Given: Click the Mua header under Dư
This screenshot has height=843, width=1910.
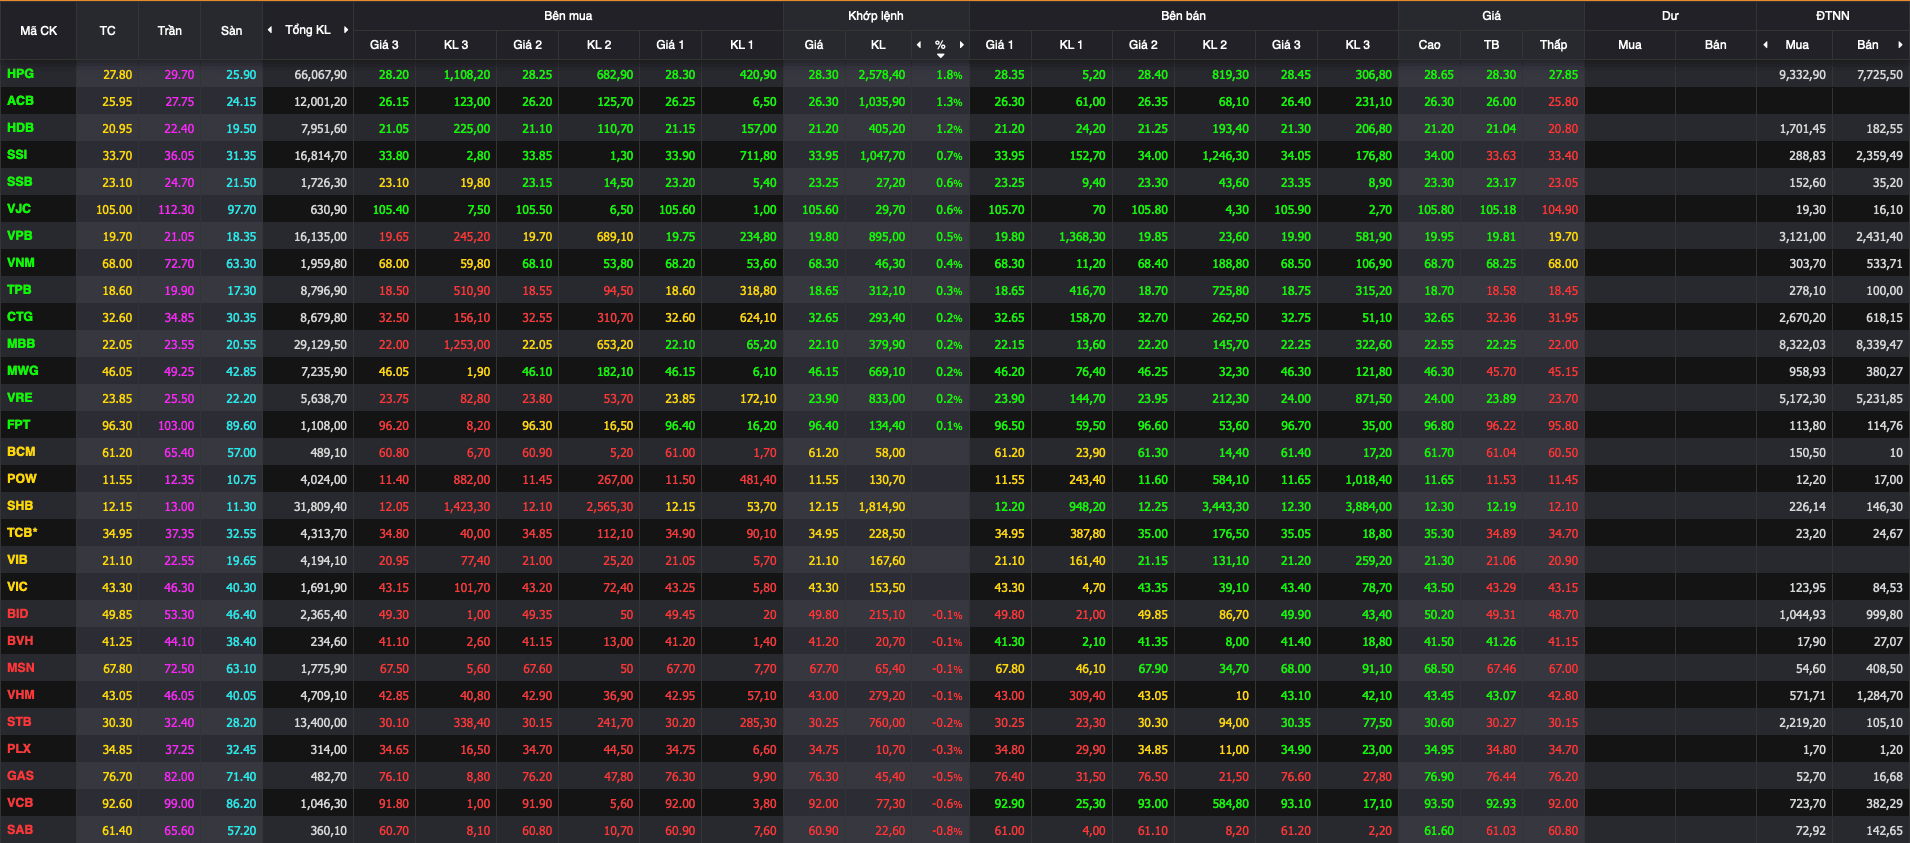Looking at the screenshot, I should click(1629, 45).
